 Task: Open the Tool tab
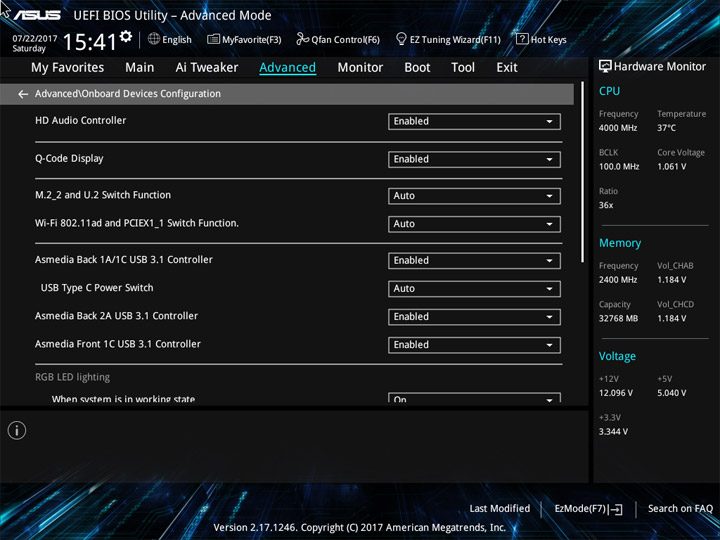click(x=463, y=68)
